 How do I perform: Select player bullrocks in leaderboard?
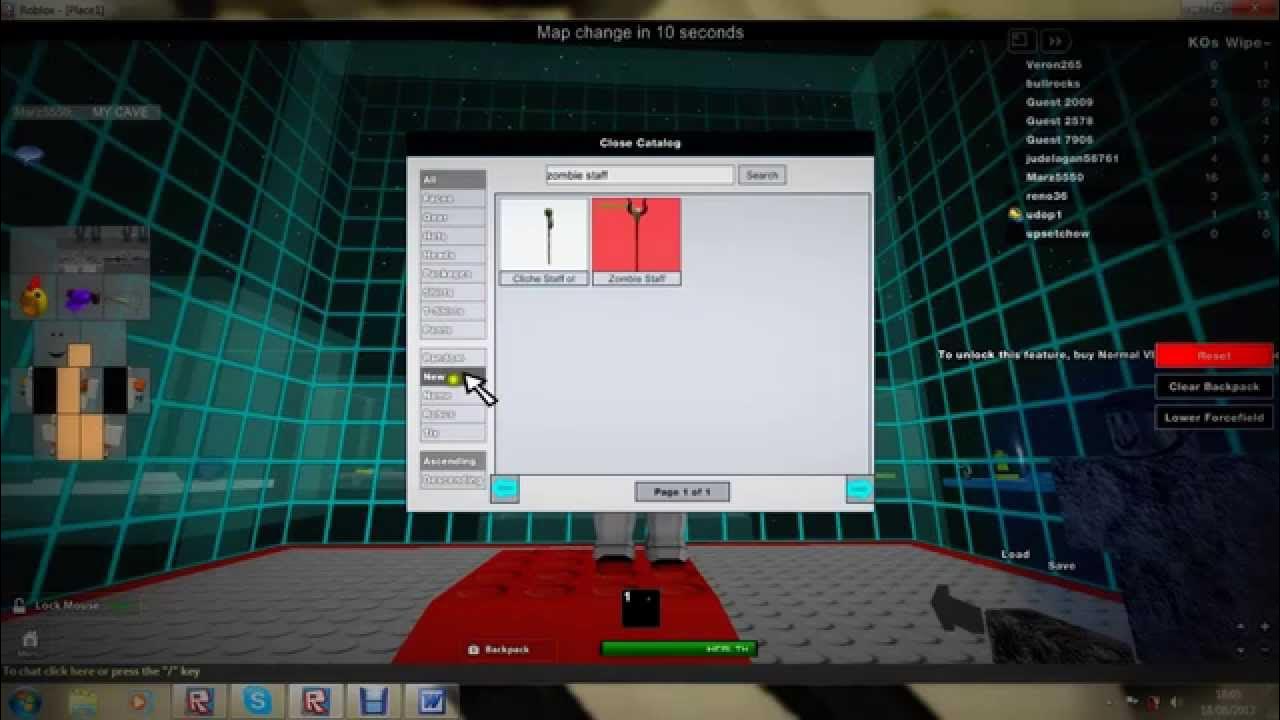(x=1053, y=84)
